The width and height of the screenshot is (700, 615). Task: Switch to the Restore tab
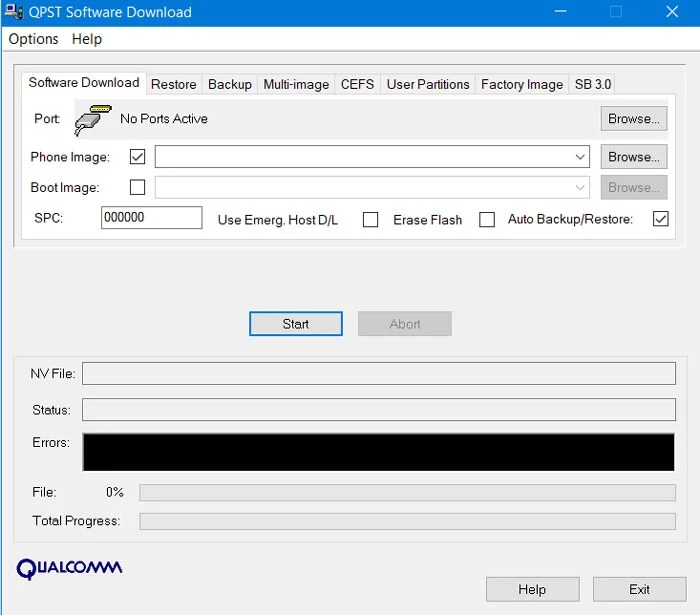coord(174,84)
